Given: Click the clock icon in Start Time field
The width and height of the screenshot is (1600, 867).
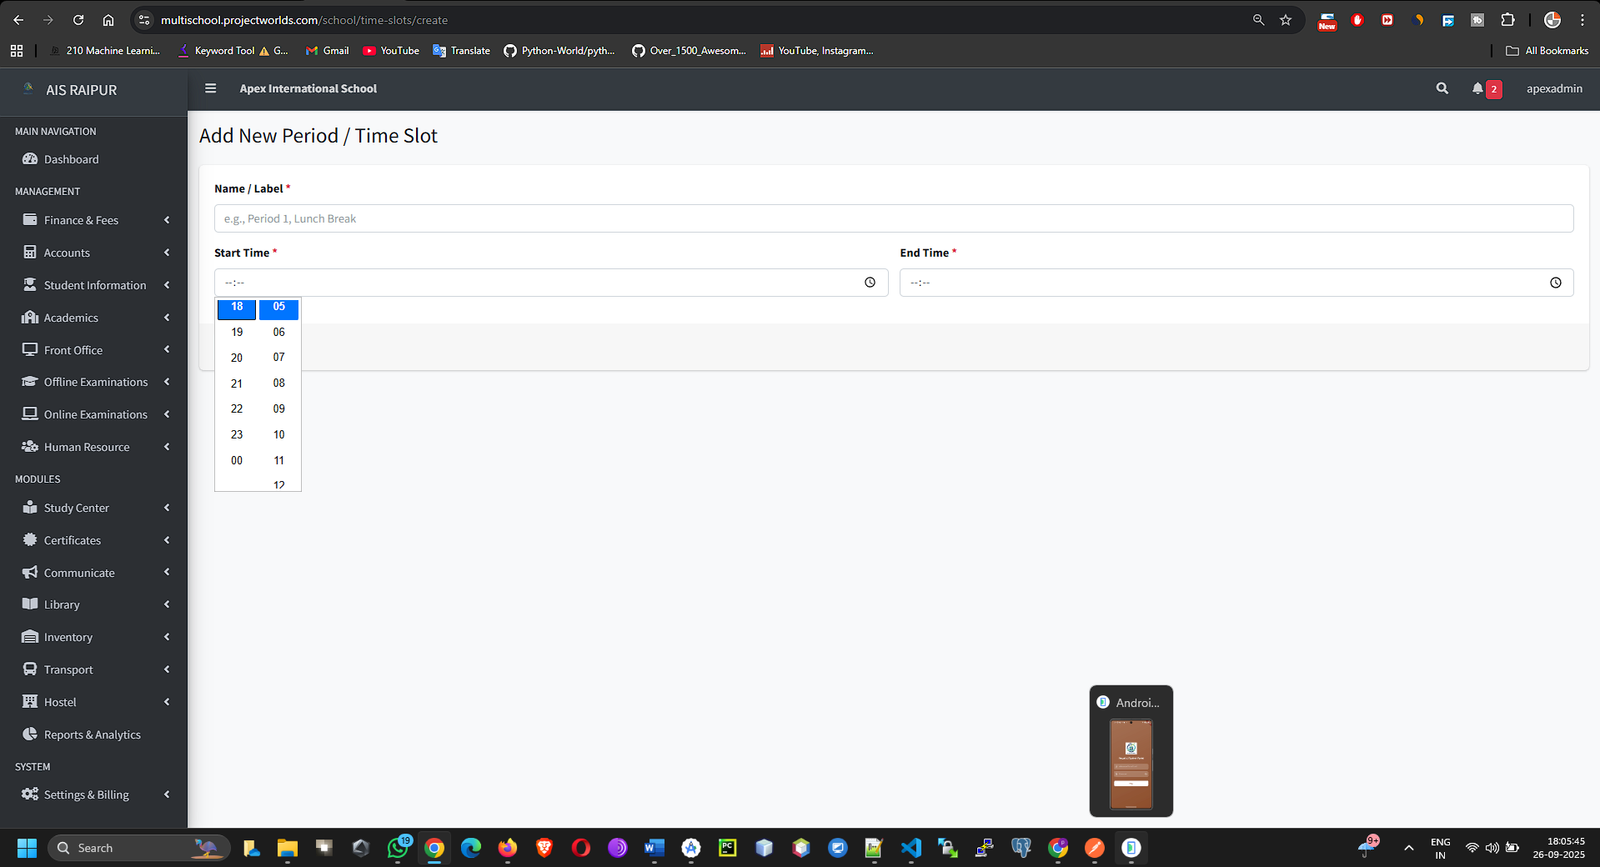Looking at the screenshot, I should point(870,283).
